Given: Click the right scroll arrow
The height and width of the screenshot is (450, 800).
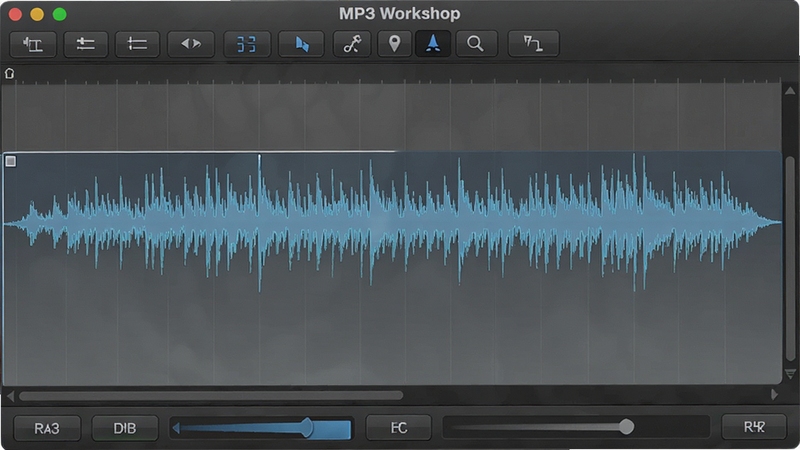Looking at the screenshot, I should tap(774, 394).
